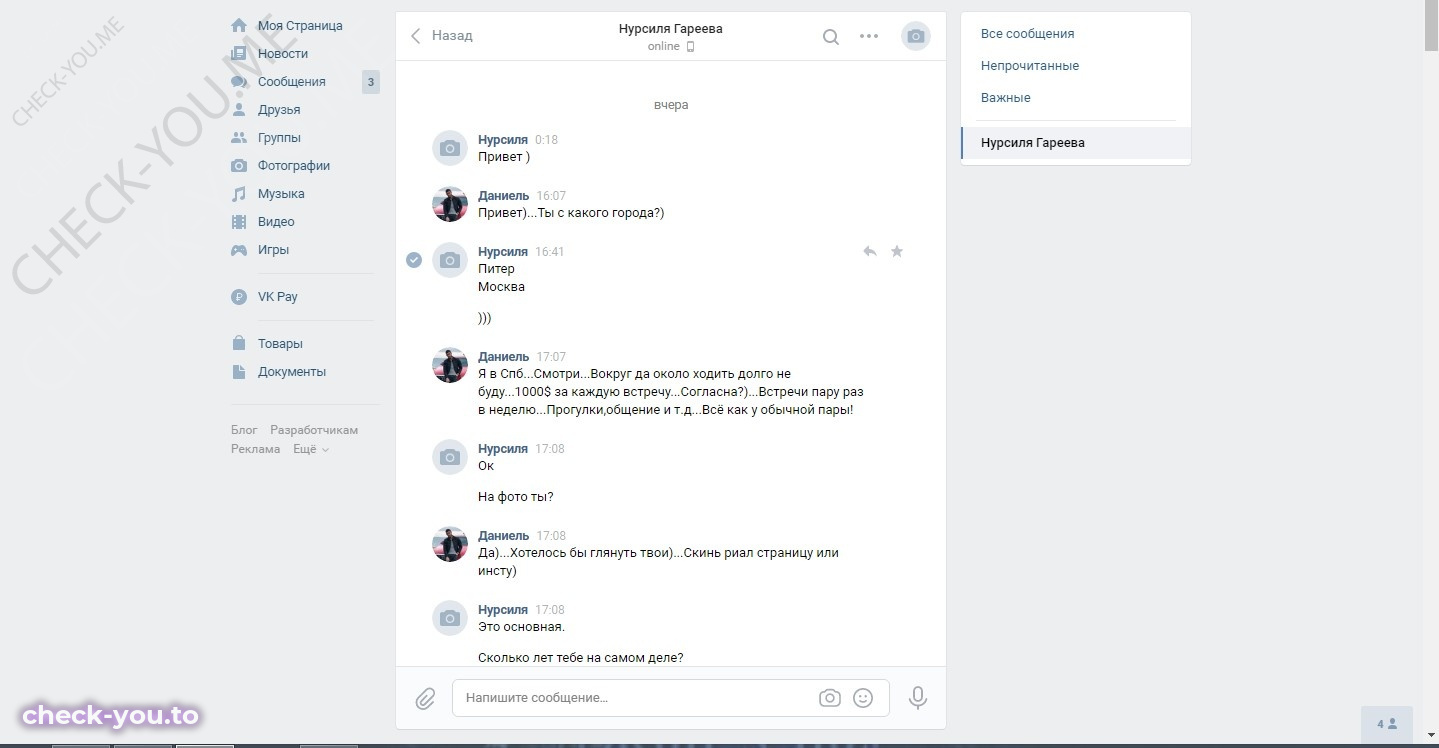
Task: Search within this conversation
Action: (830, 37)
